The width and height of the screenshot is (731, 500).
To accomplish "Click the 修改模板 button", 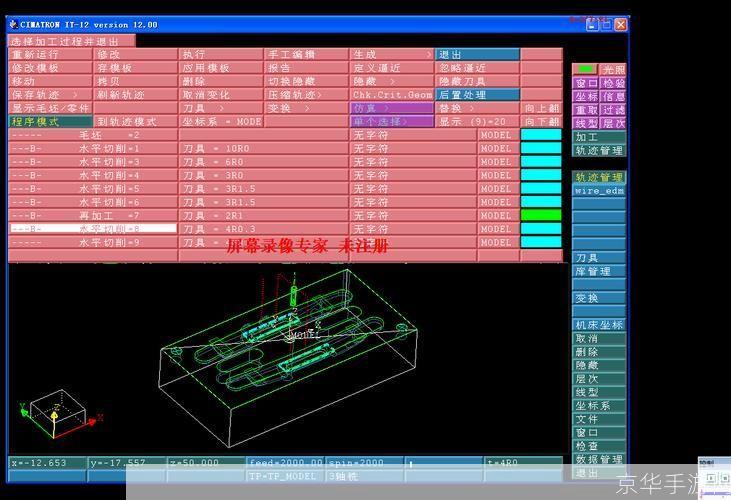I will [x=50, y=68].
